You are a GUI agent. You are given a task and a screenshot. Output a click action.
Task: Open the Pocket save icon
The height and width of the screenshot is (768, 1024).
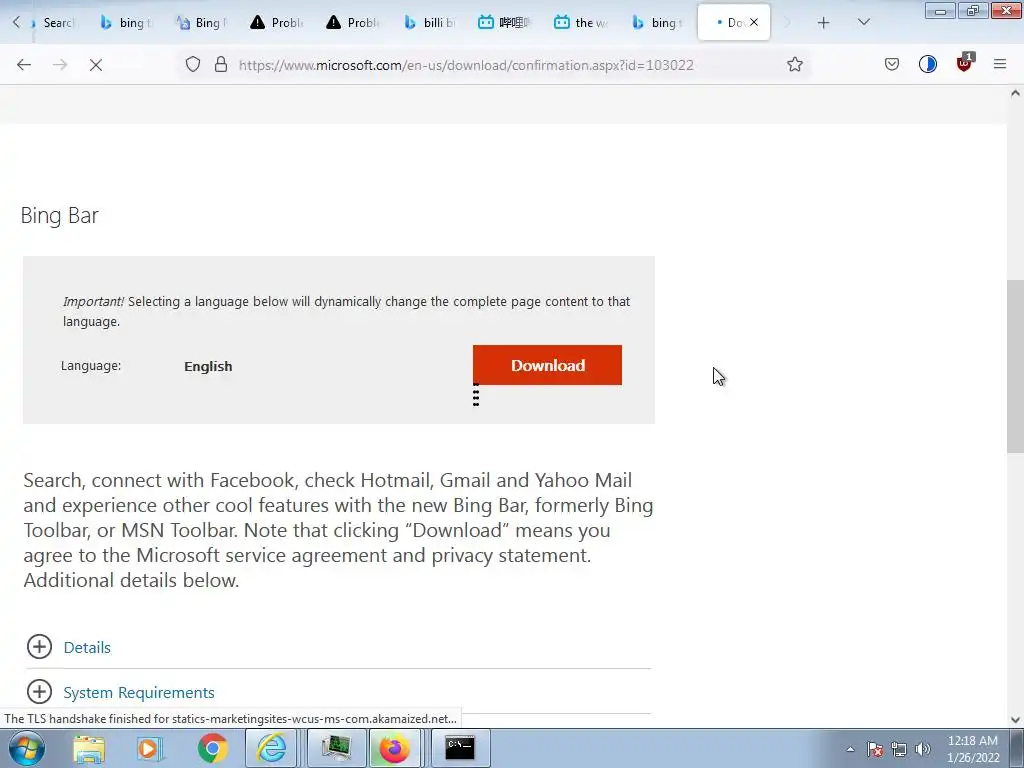click(x=892, y=64)
